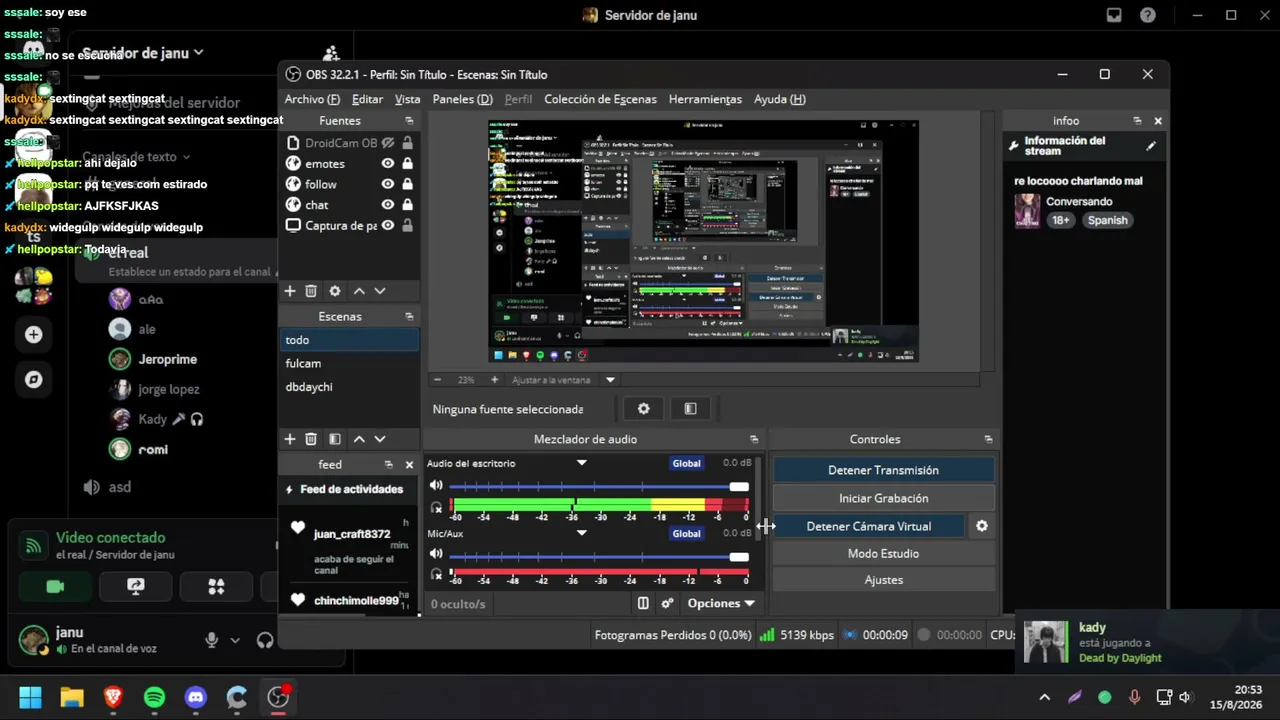Click Detener Cámara Virtual button
Viewport: 1280px width, 720px height.
[869, 526]
